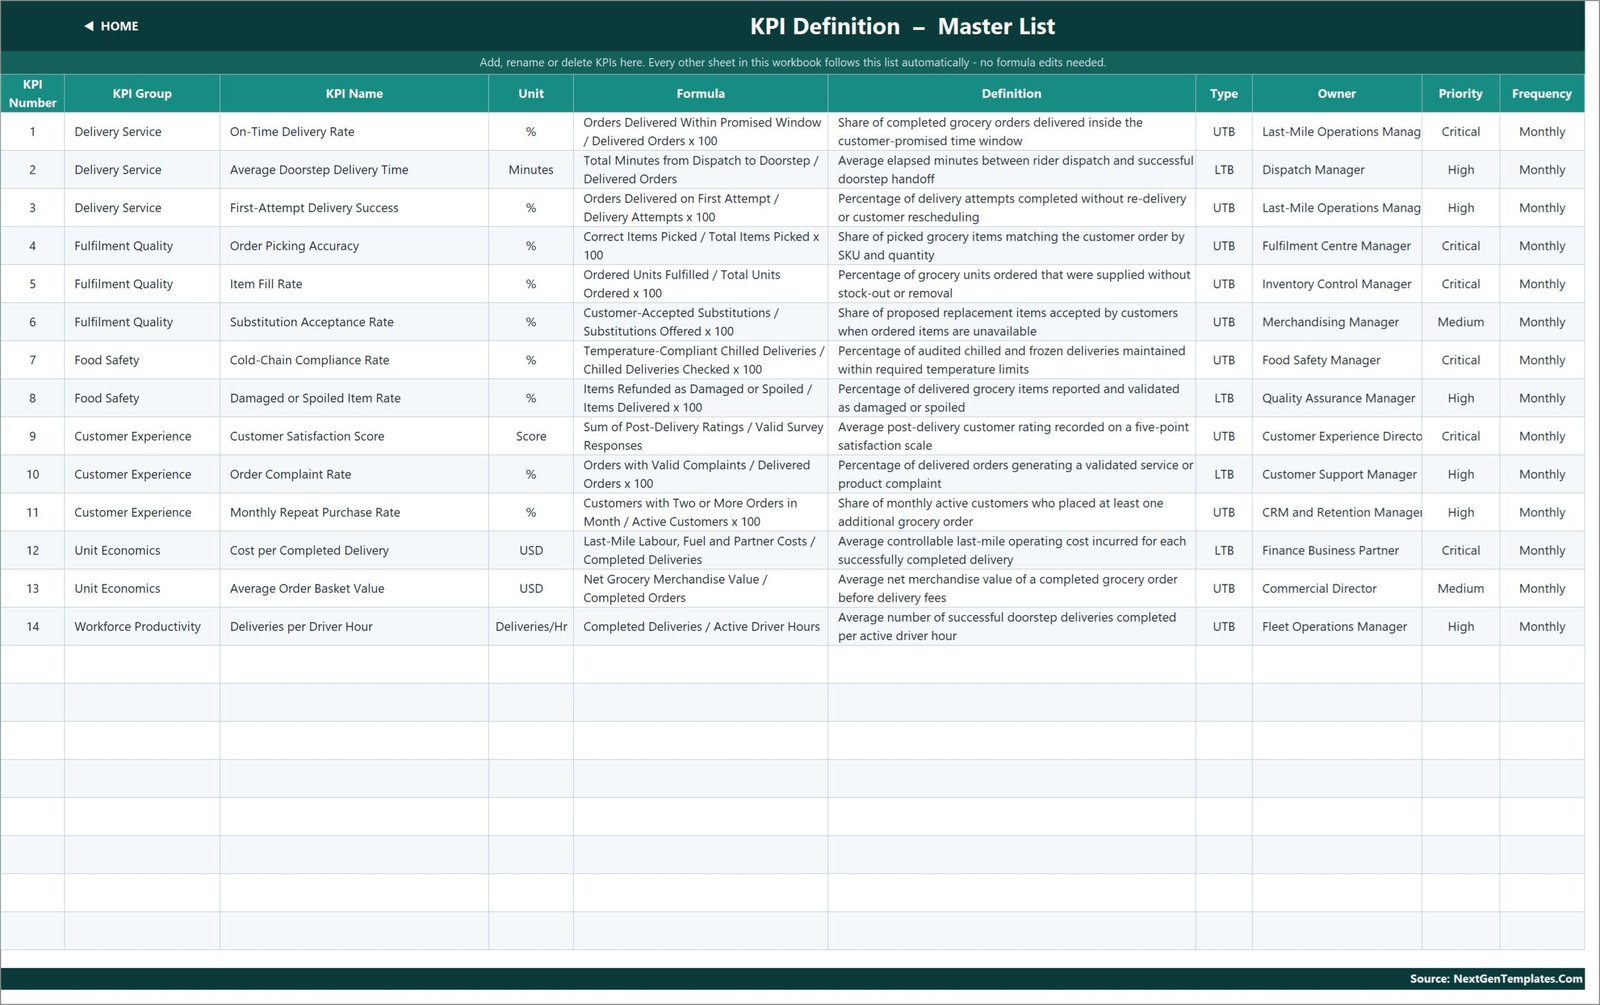This screenshot has height=1005, width=1600.
Task: Select the Deliveries/Hr unit cell
Action: tap(531, 626)
